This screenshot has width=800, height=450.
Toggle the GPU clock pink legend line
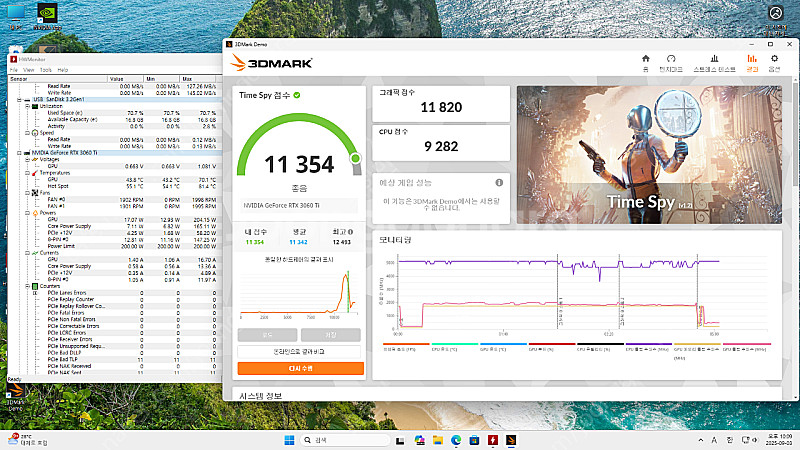745,347
